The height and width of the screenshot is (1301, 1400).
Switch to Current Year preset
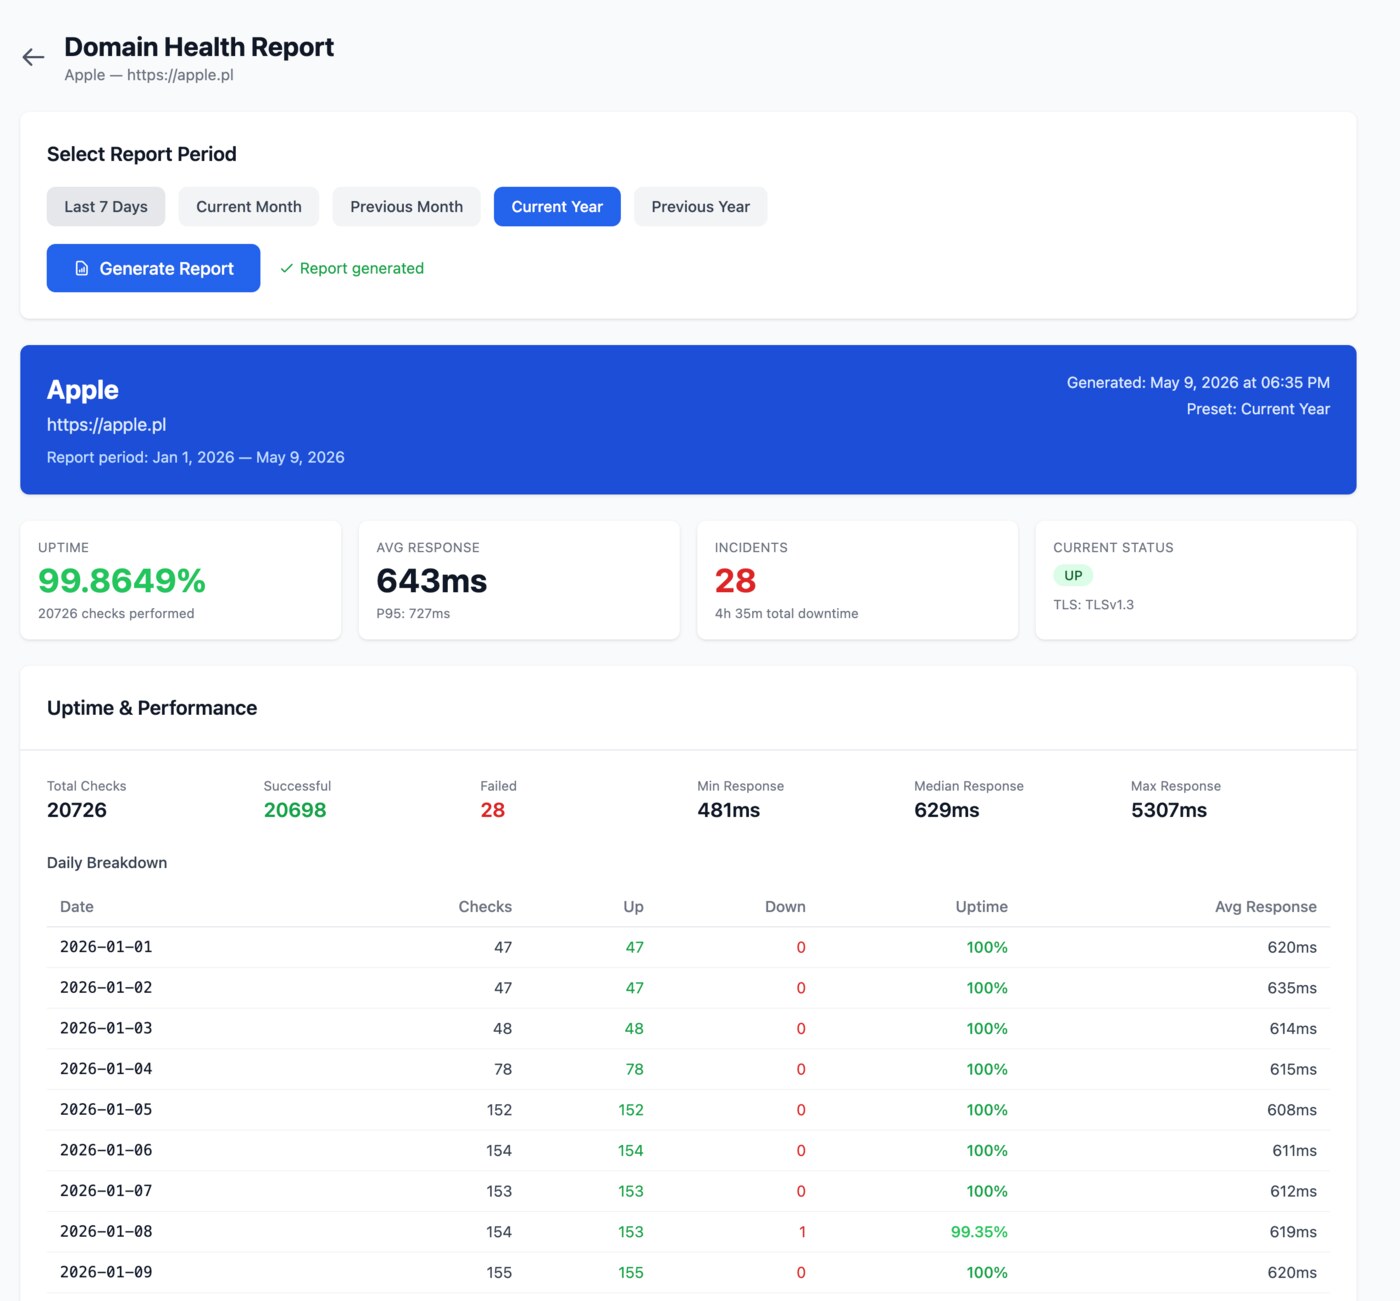coord(557,207)
